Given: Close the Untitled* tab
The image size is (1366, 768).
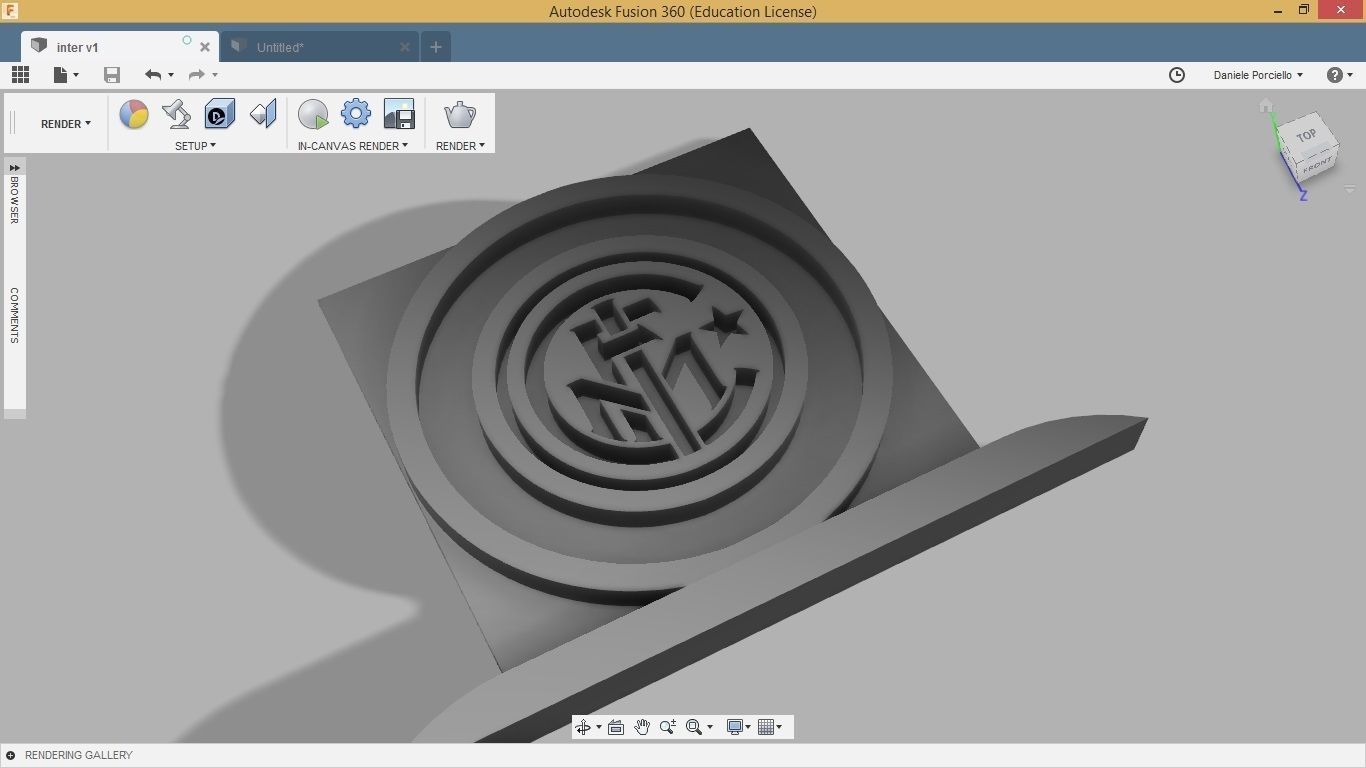Looking at the screenshot, I should (405, 47).
